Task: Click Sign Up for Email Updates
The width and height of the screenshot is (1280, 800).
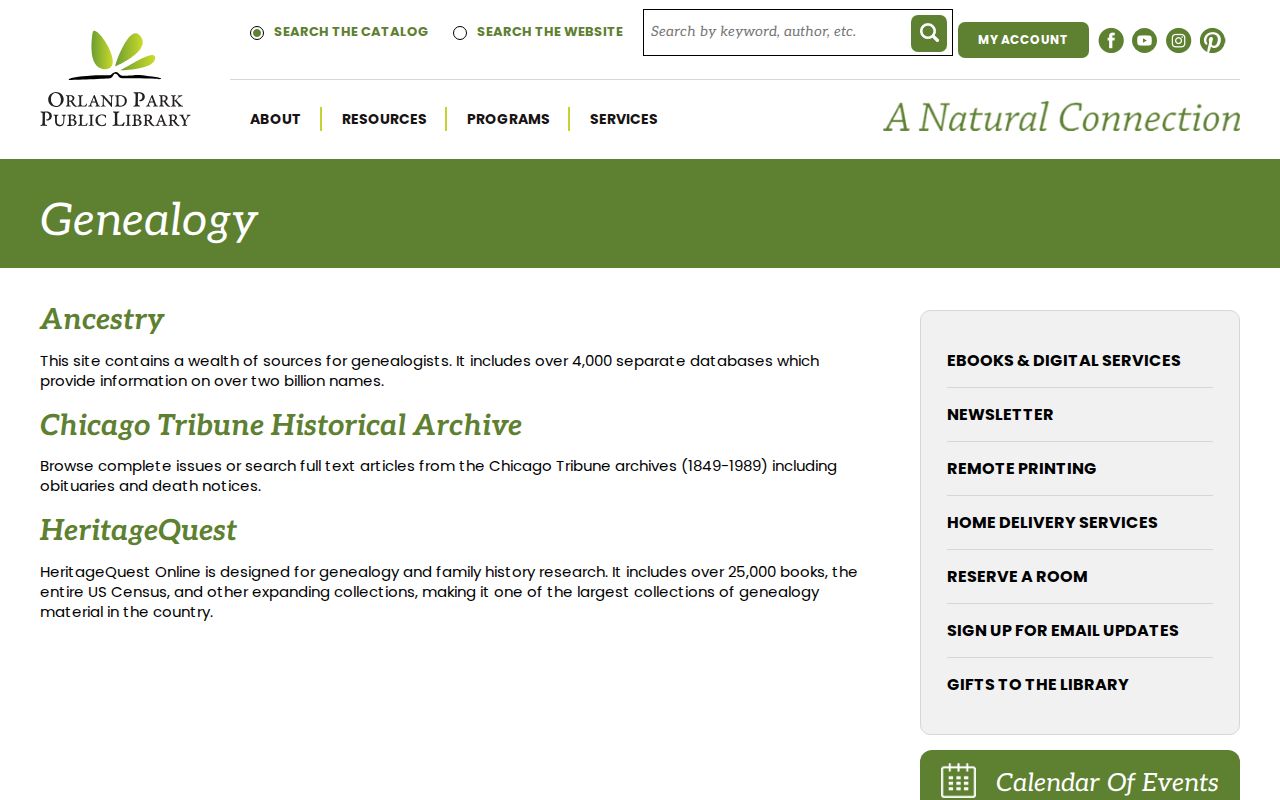Action: coord(1063,630)
